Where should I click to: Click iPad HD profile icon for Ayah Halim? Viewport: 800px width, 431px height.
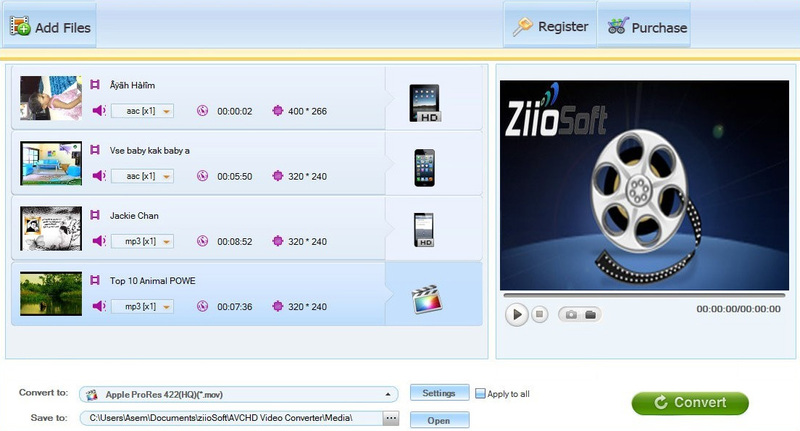tap(424, 103)
